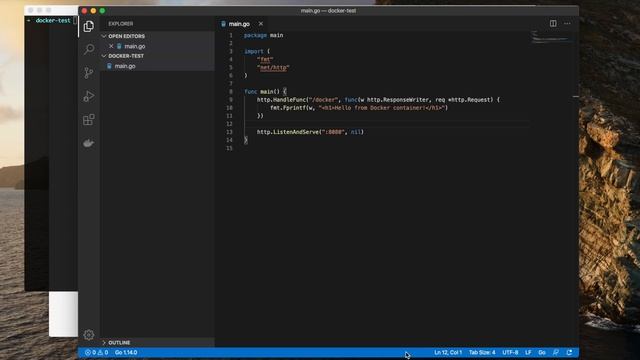Open the Source Control view
The image size is (640, 360).
click(x=89, y=73)
